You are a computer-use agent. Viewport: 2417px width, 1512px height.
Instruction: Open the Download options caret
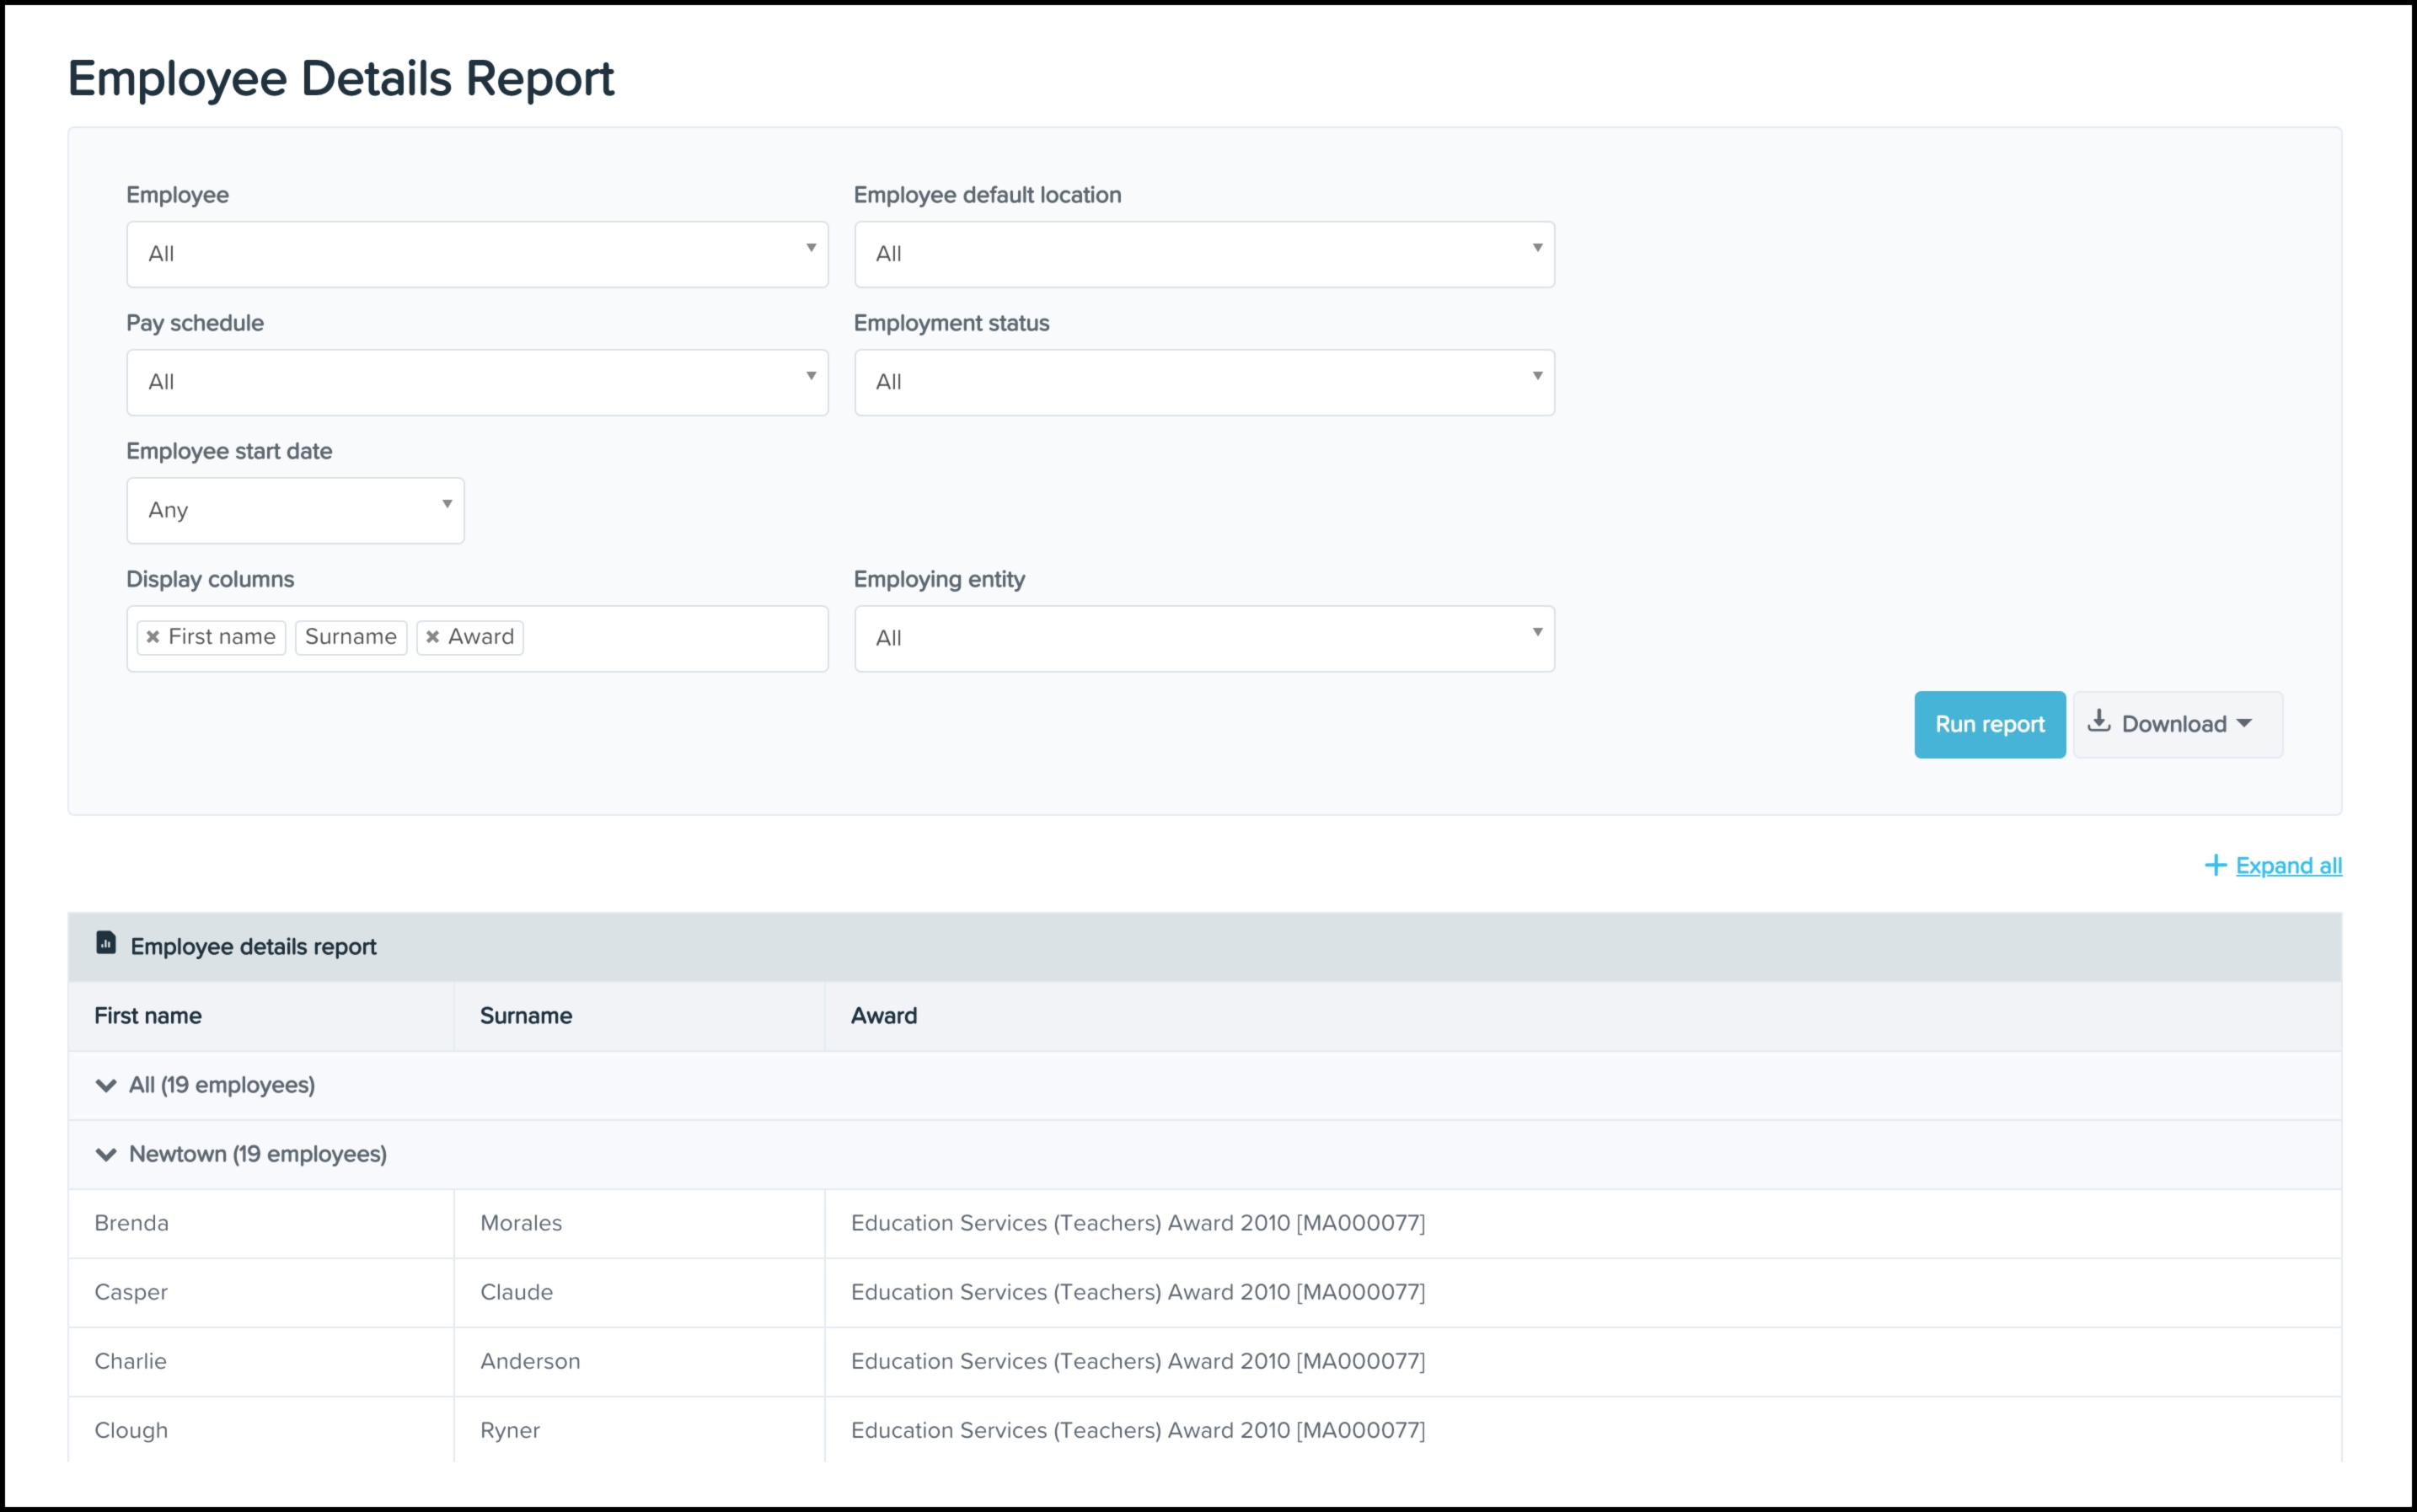coord(2244,723)
